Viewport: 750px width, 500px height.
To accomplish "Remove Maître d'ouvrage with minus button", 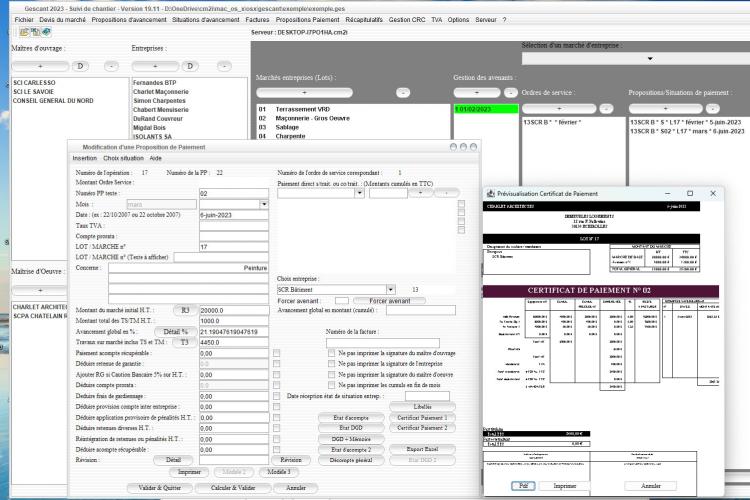I will coord(111,66).
